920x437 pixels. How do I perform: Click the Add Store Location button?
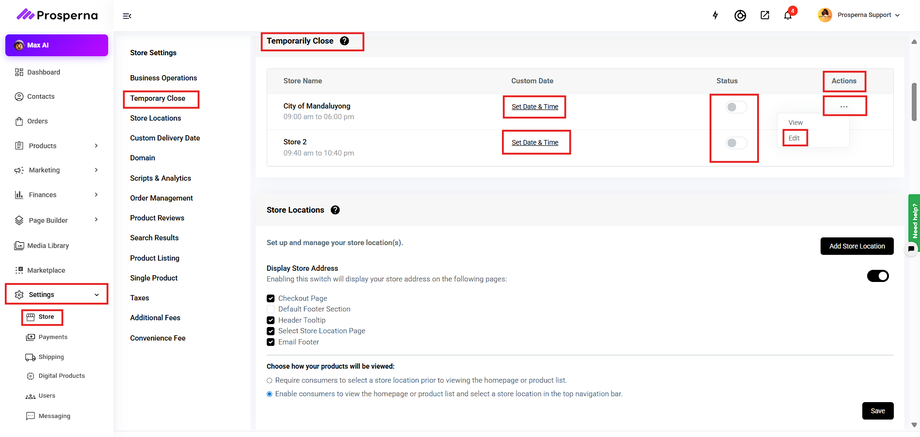[x=856, y=246]
